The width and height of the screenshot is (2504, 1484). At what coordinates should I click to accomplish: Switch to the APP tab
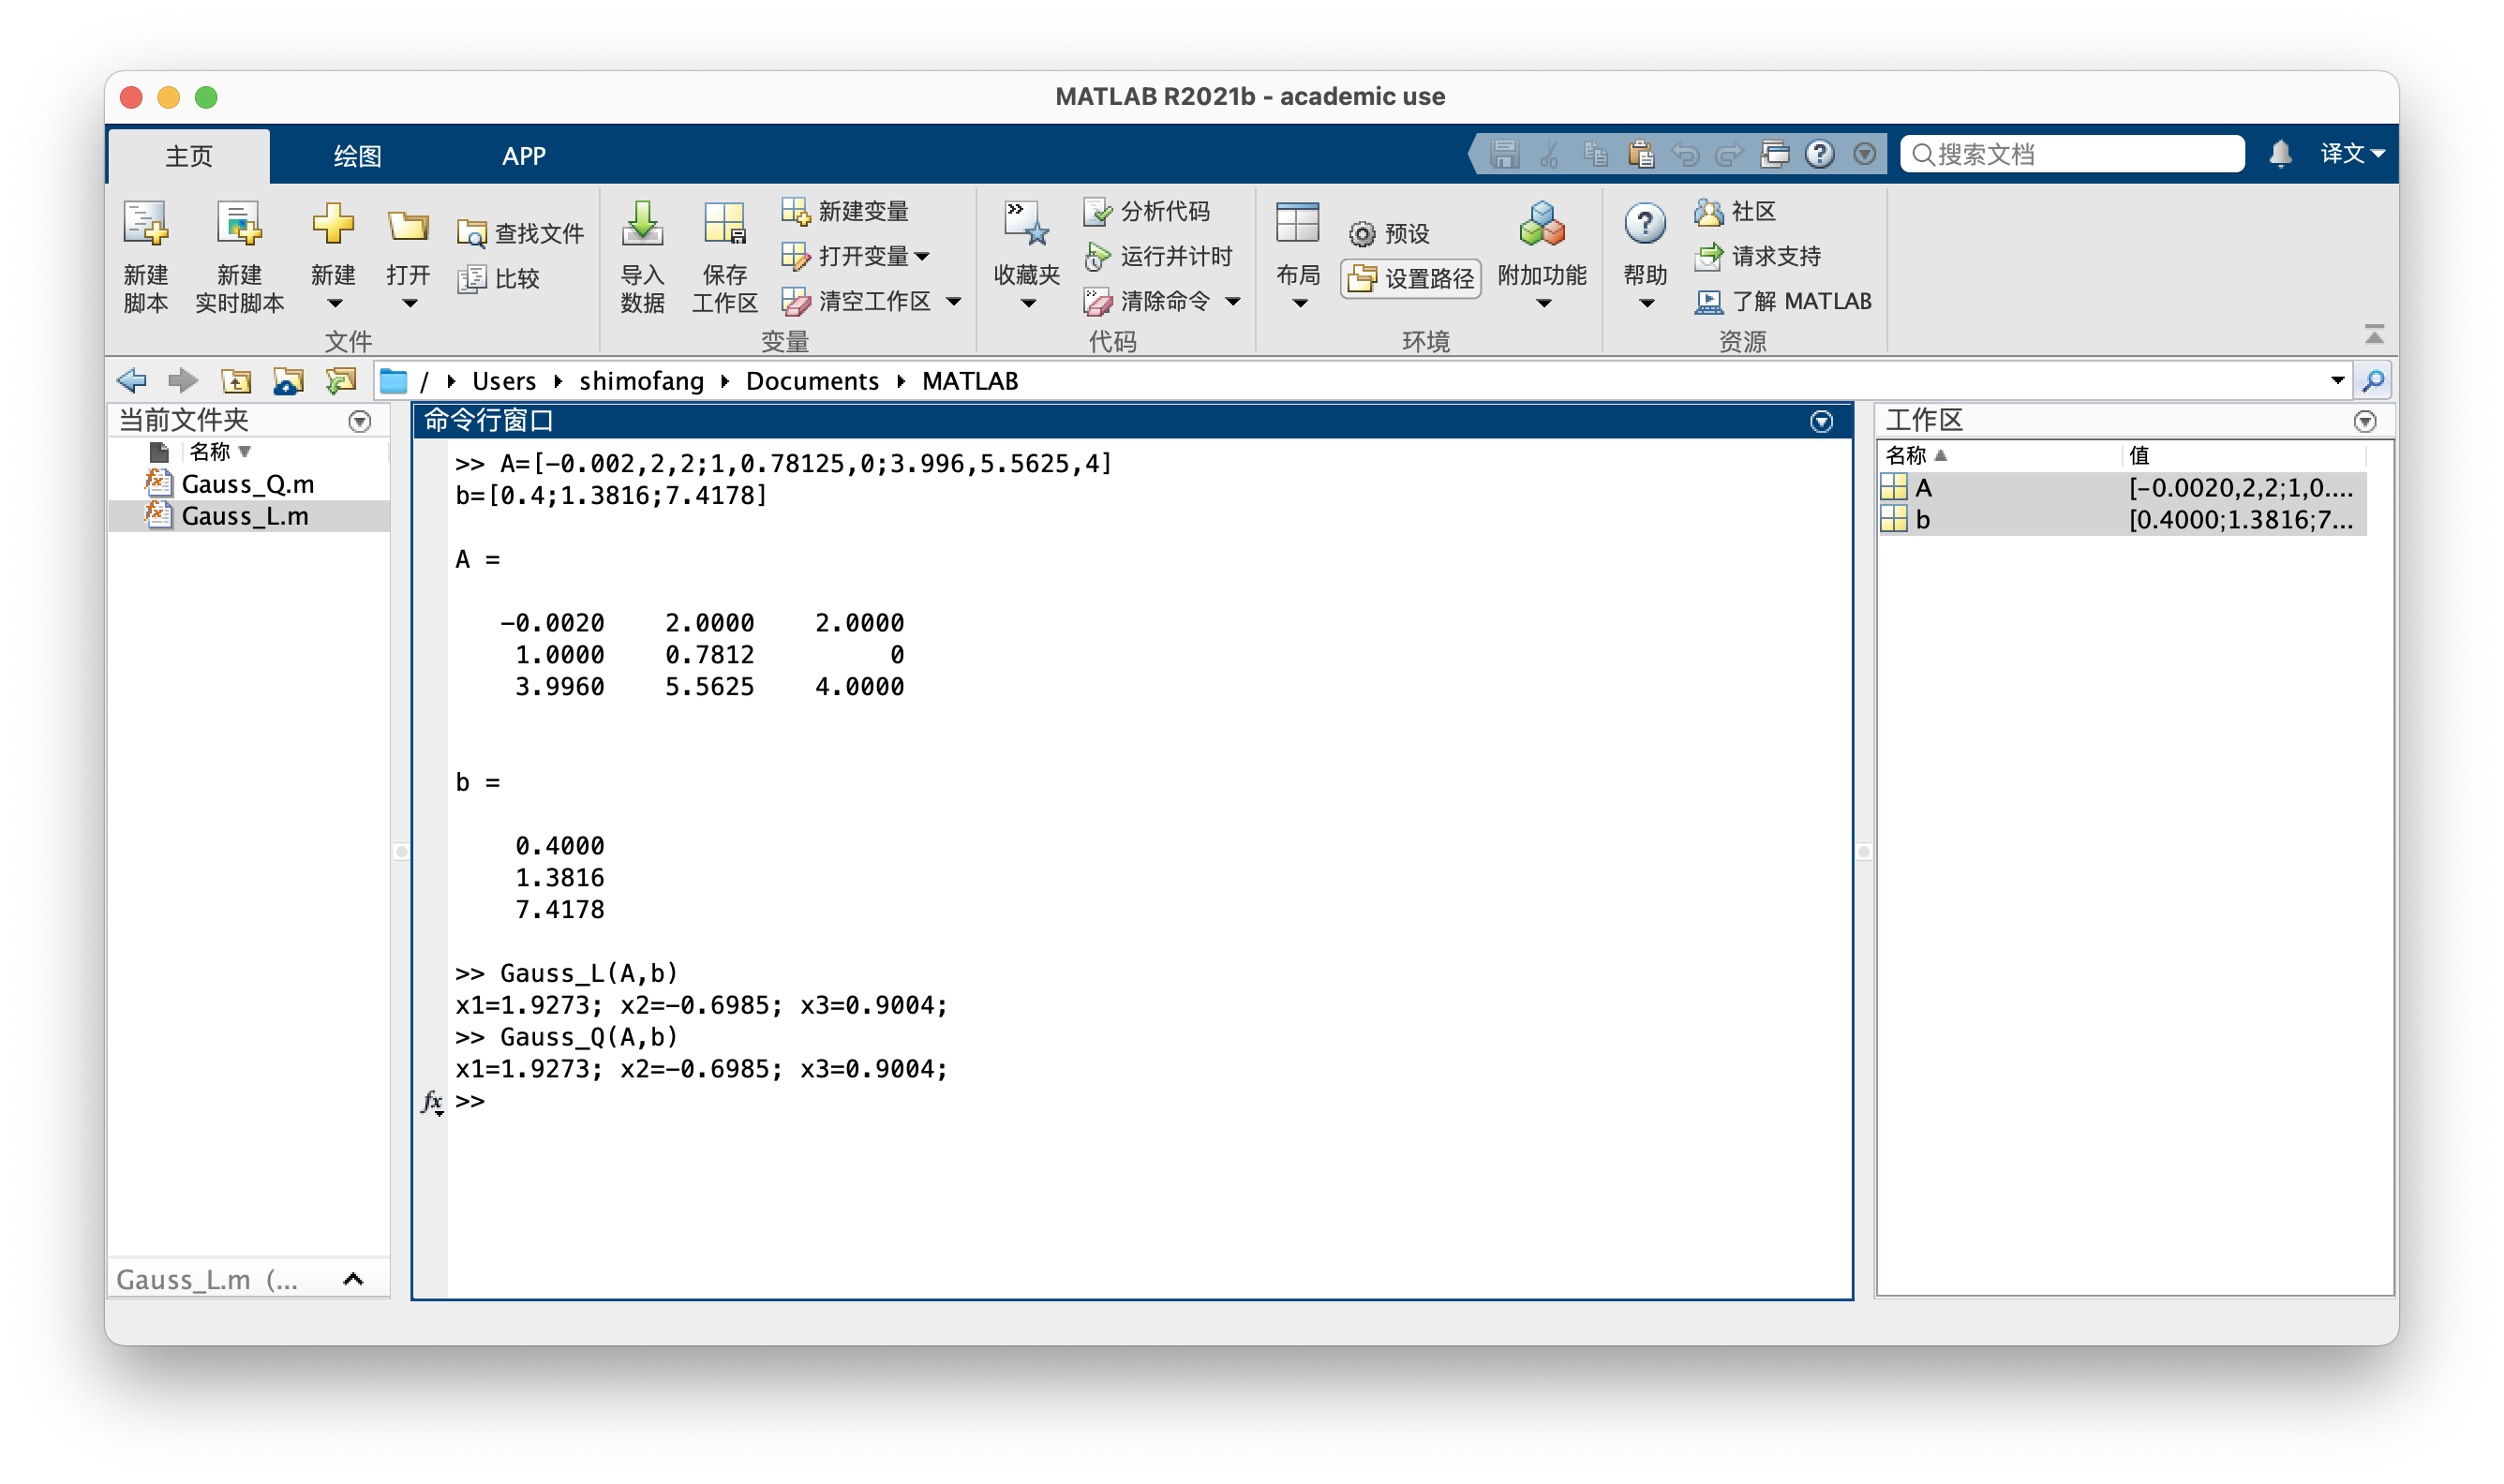[x=523, y=156]
